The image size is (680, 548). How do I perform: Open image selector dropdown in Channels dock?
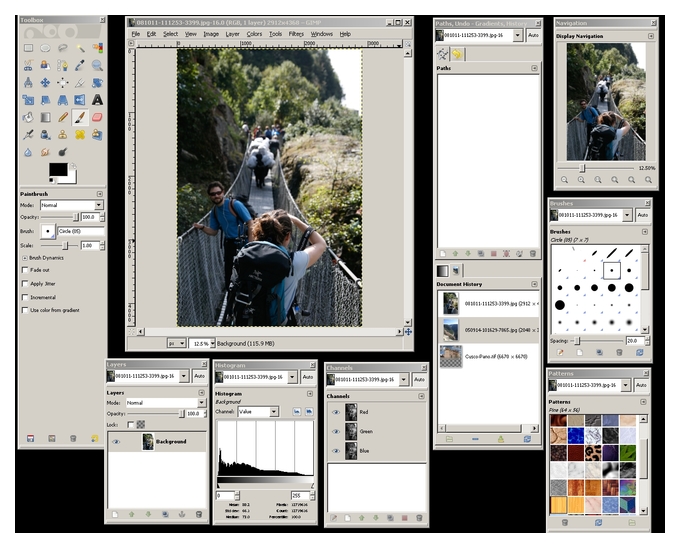coord(404,379)
